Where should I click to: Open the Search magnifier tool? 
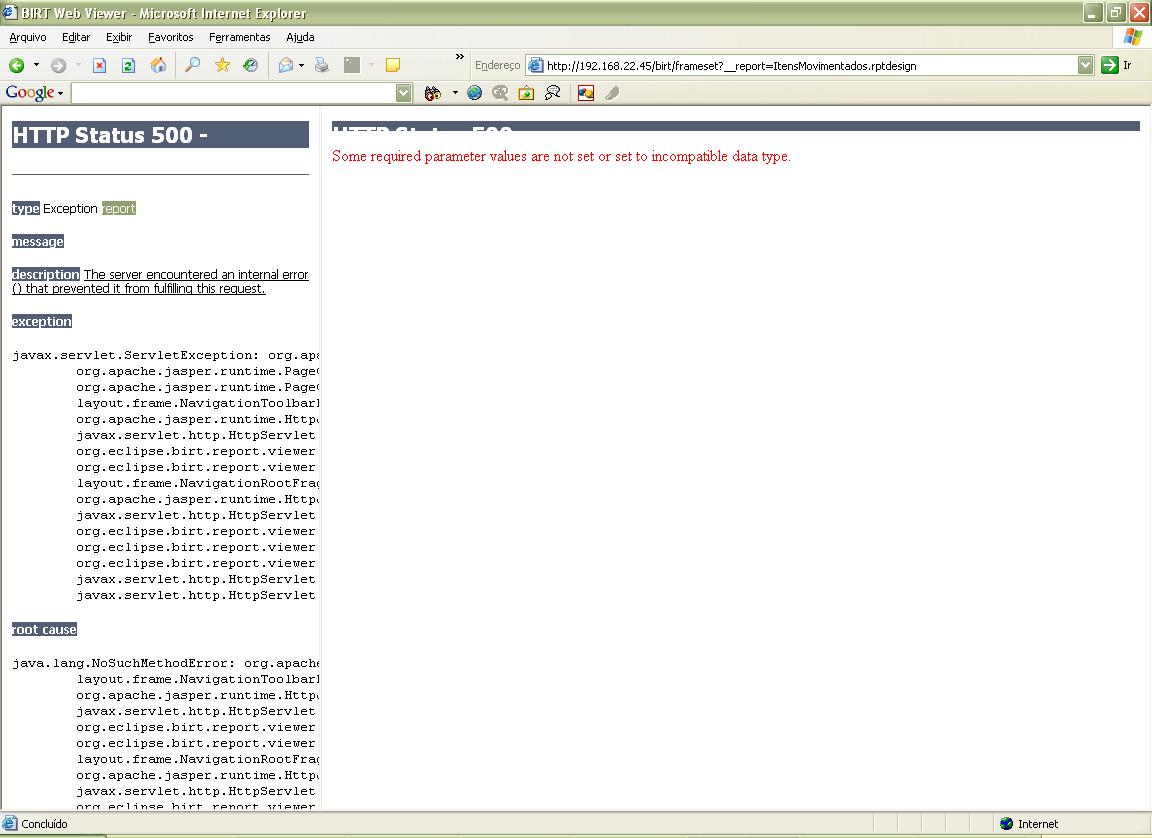192,65
